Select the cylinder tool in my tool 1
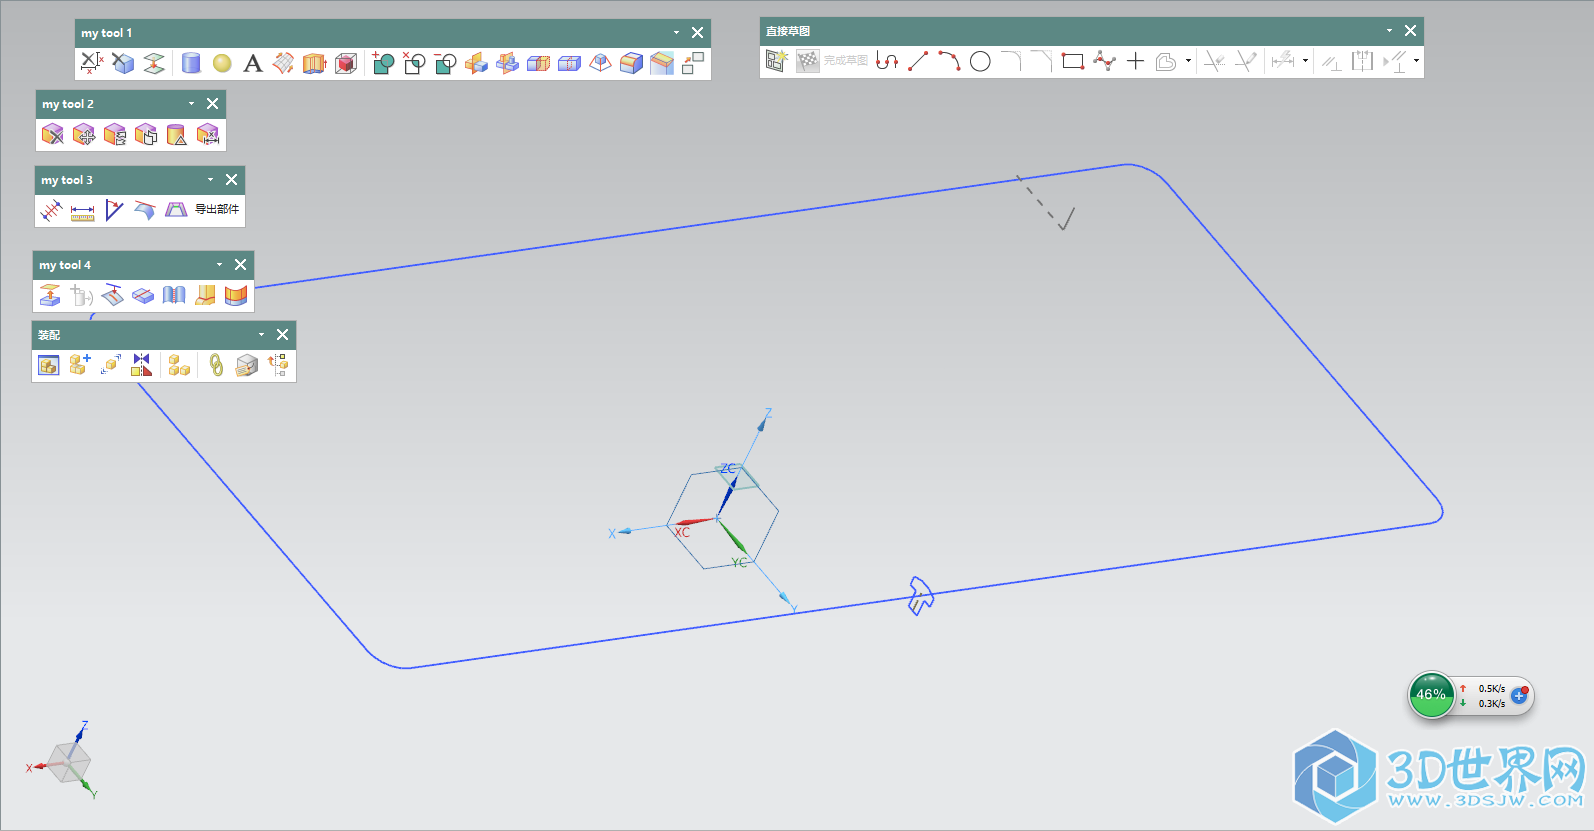 point(191,63)
